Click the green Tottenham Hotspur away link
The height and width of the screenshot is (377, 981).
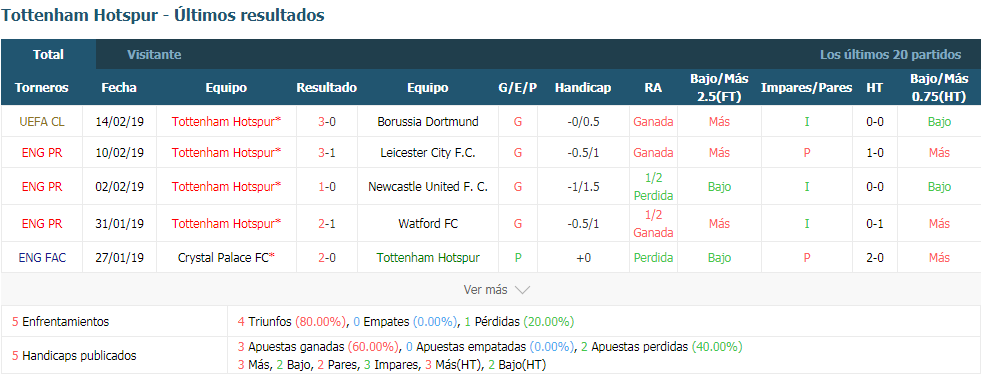tap(428, 258)
